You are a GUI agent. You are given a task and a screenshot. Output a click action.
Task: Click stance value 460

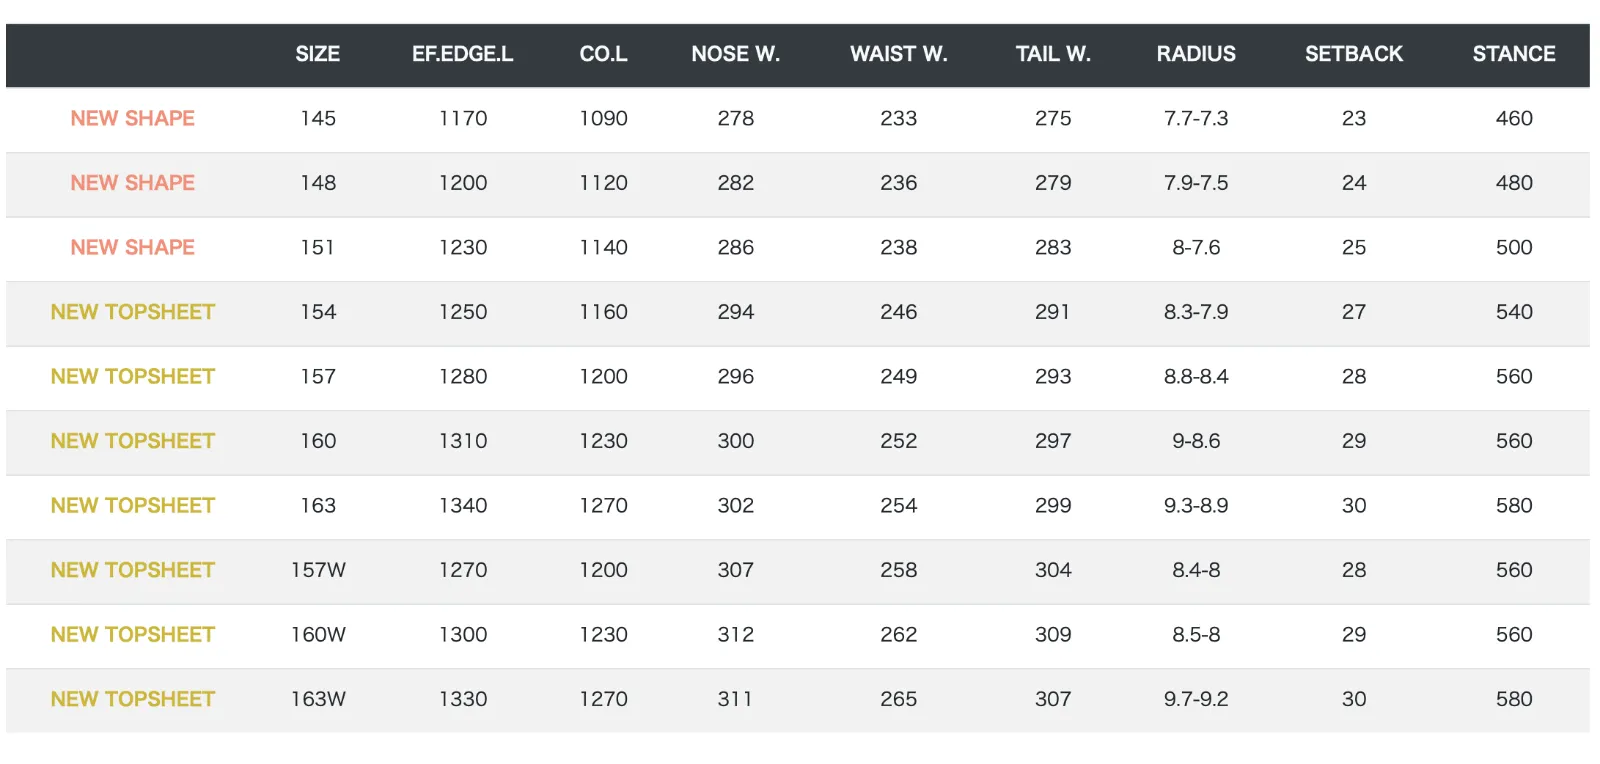pyautogui.click(x=1513, y=118)
